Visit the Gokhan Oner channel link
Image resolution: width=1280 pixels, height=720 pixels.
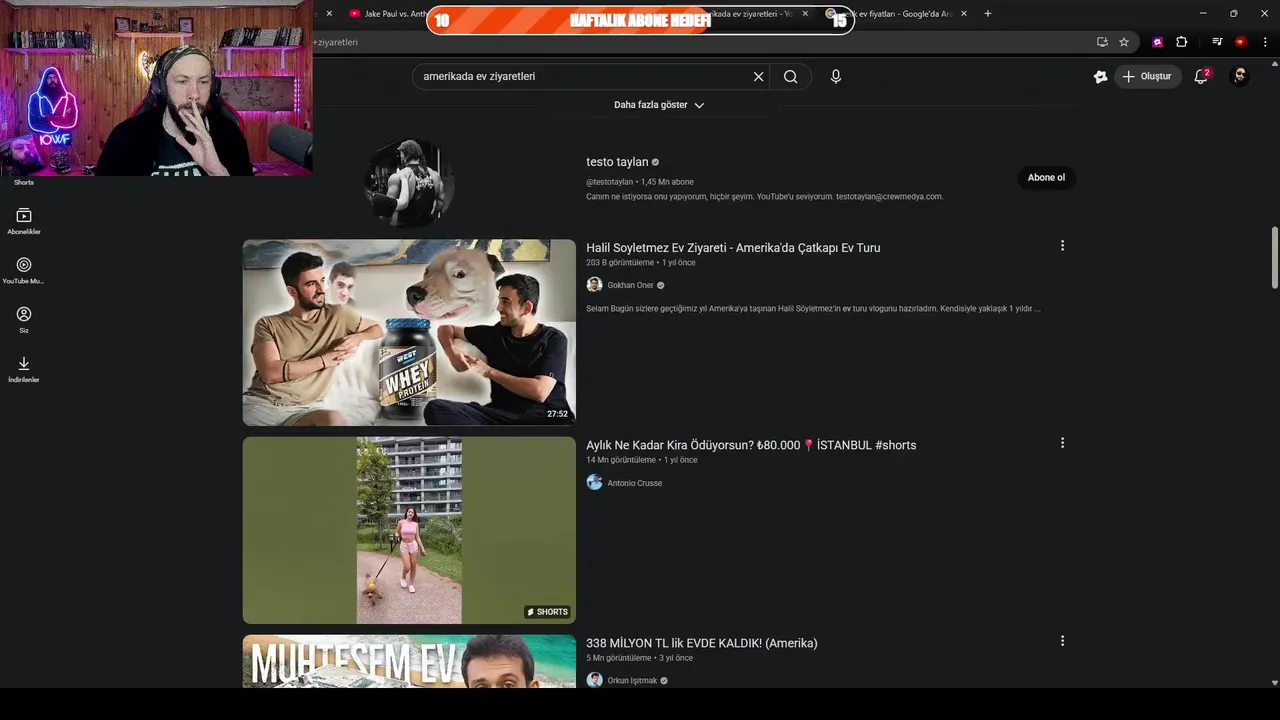[x=630, y=285]
